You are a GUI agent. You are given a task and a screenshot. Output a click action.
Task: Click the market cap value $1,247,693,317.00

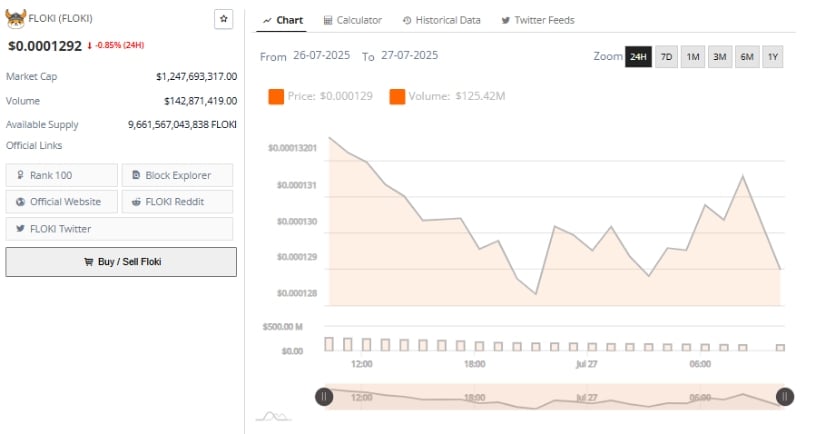point(196,76)
